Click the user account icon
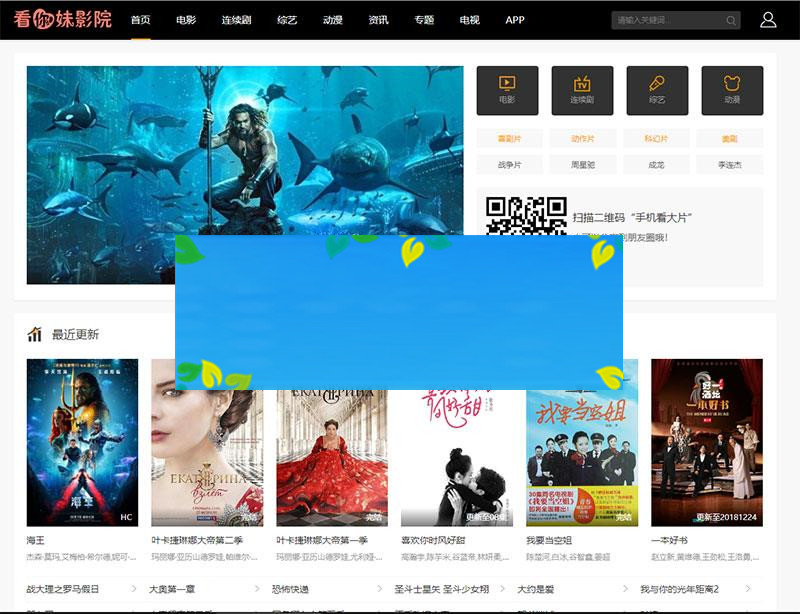The width and height of the screenshot is (800, 614). [767, 20]
